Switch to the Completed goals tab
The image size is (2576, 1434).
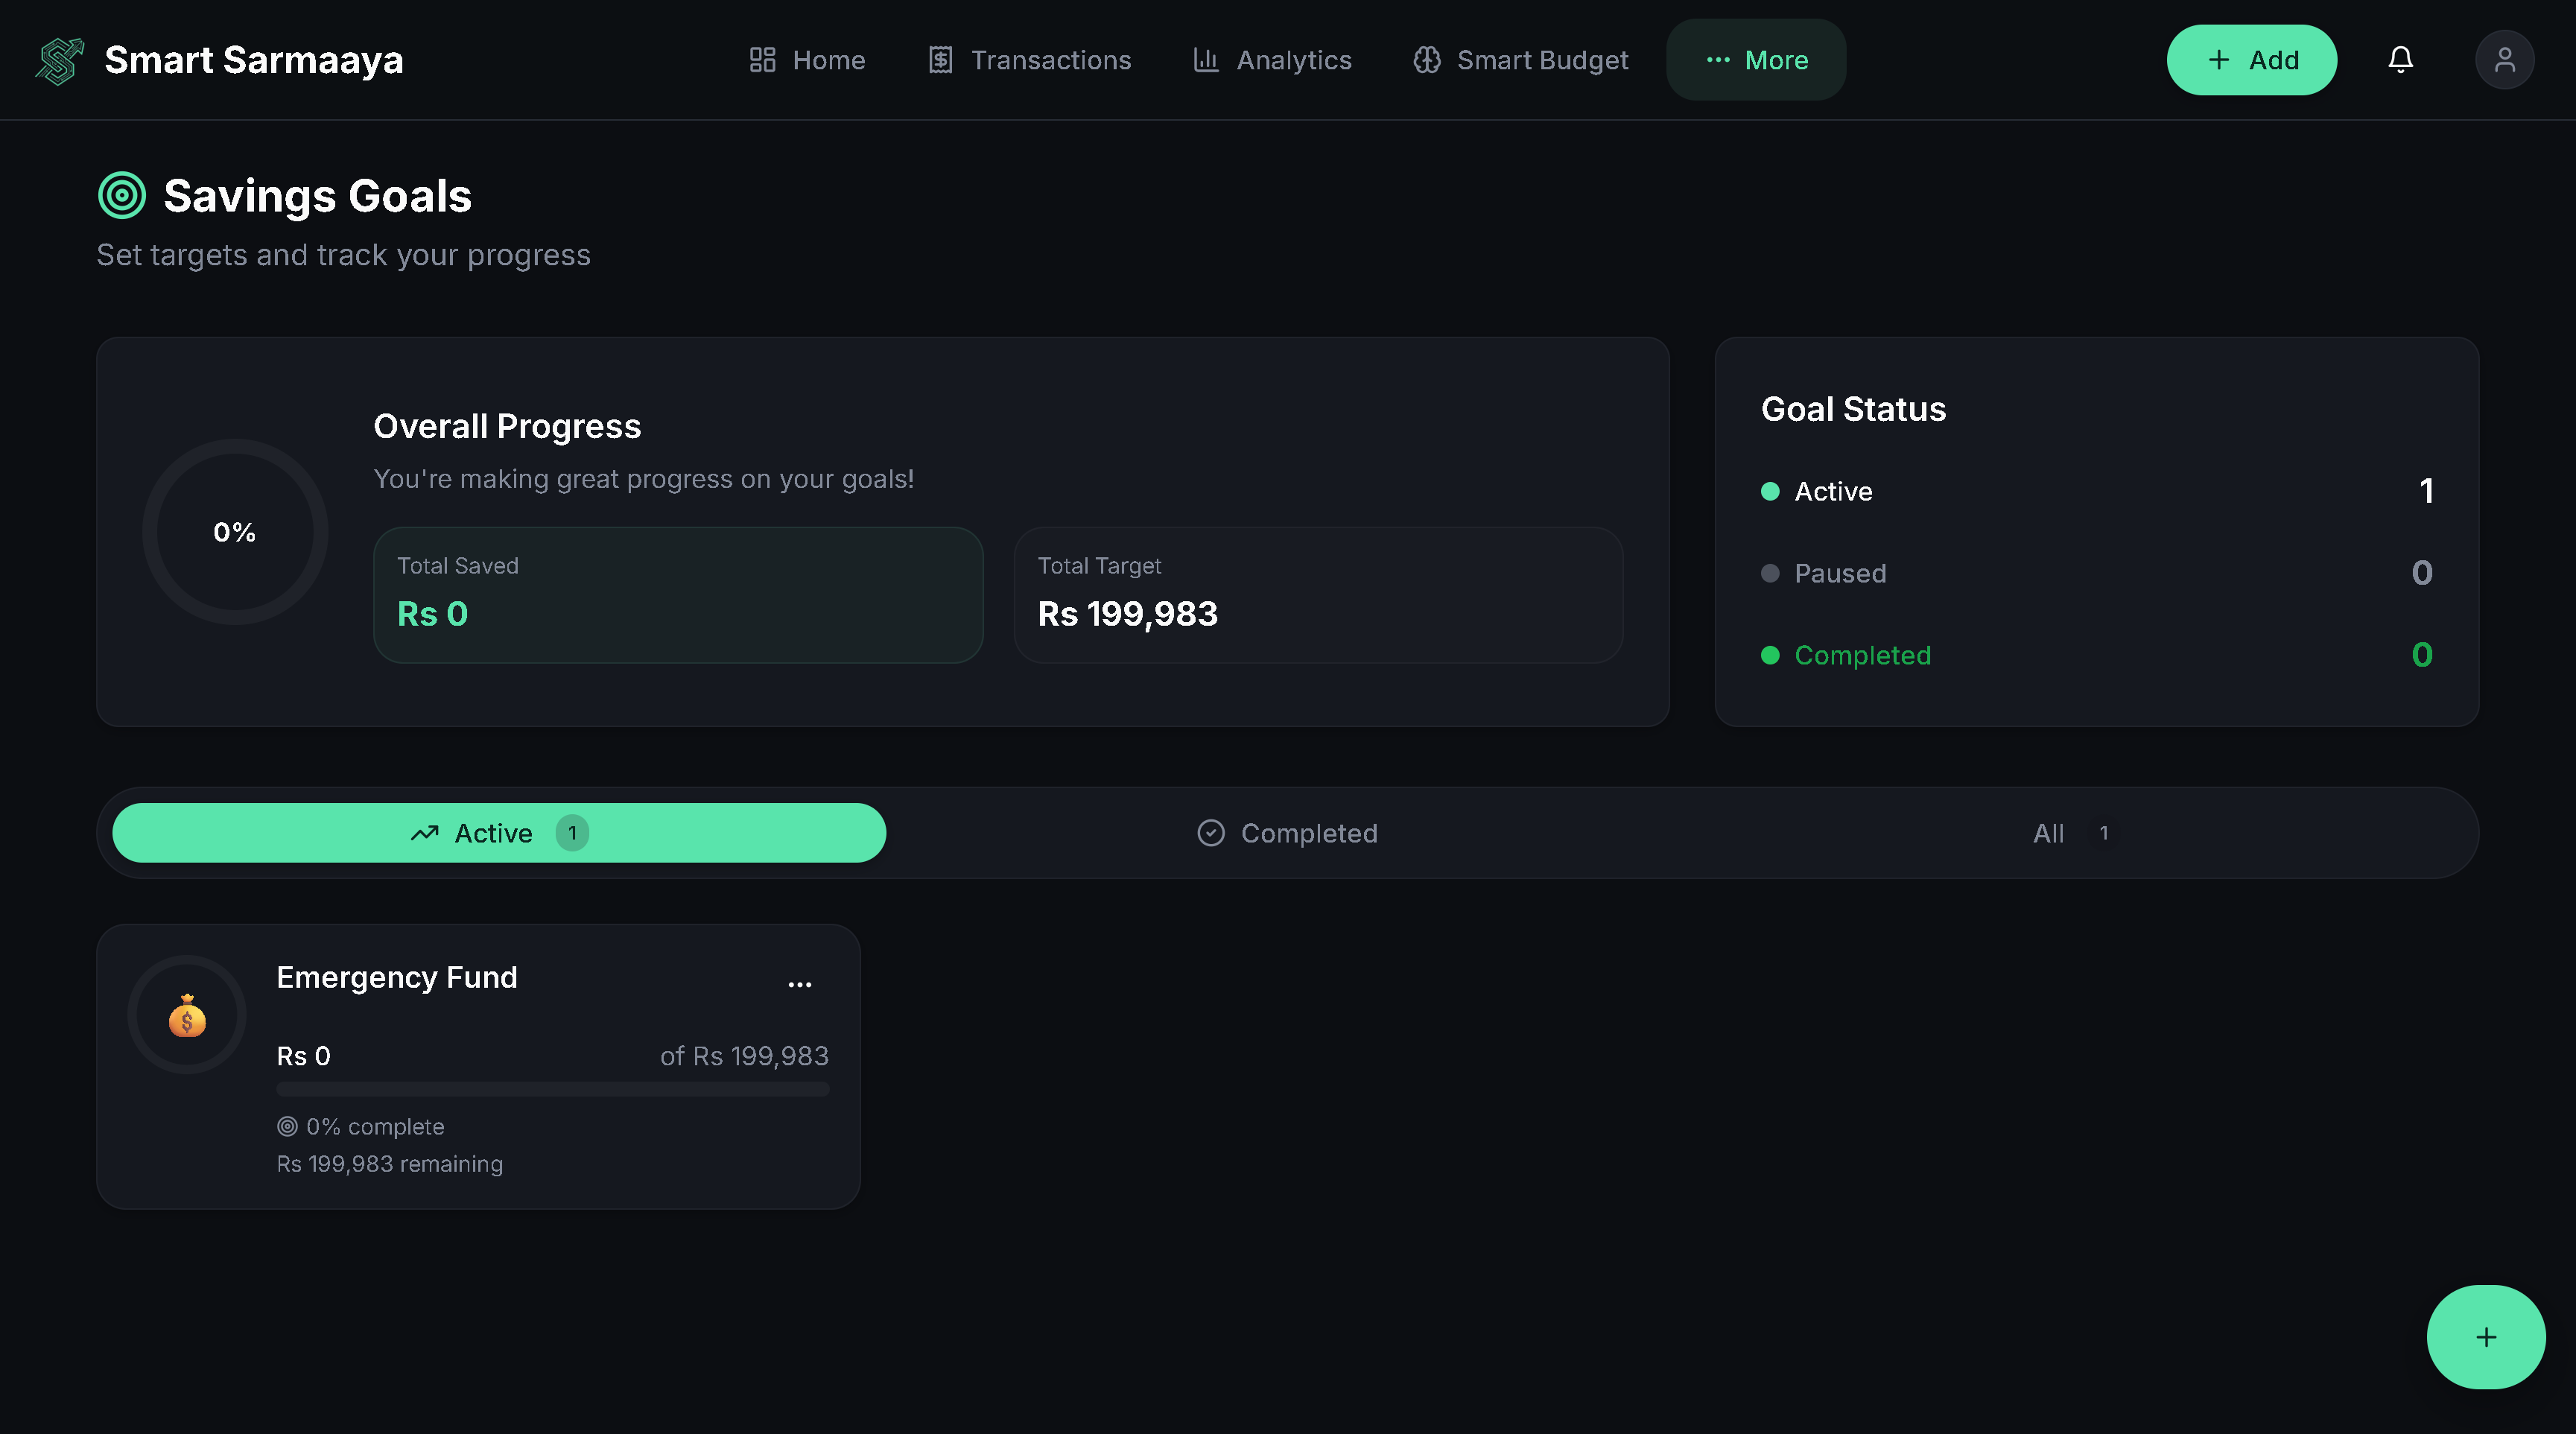coord(1288,833)
